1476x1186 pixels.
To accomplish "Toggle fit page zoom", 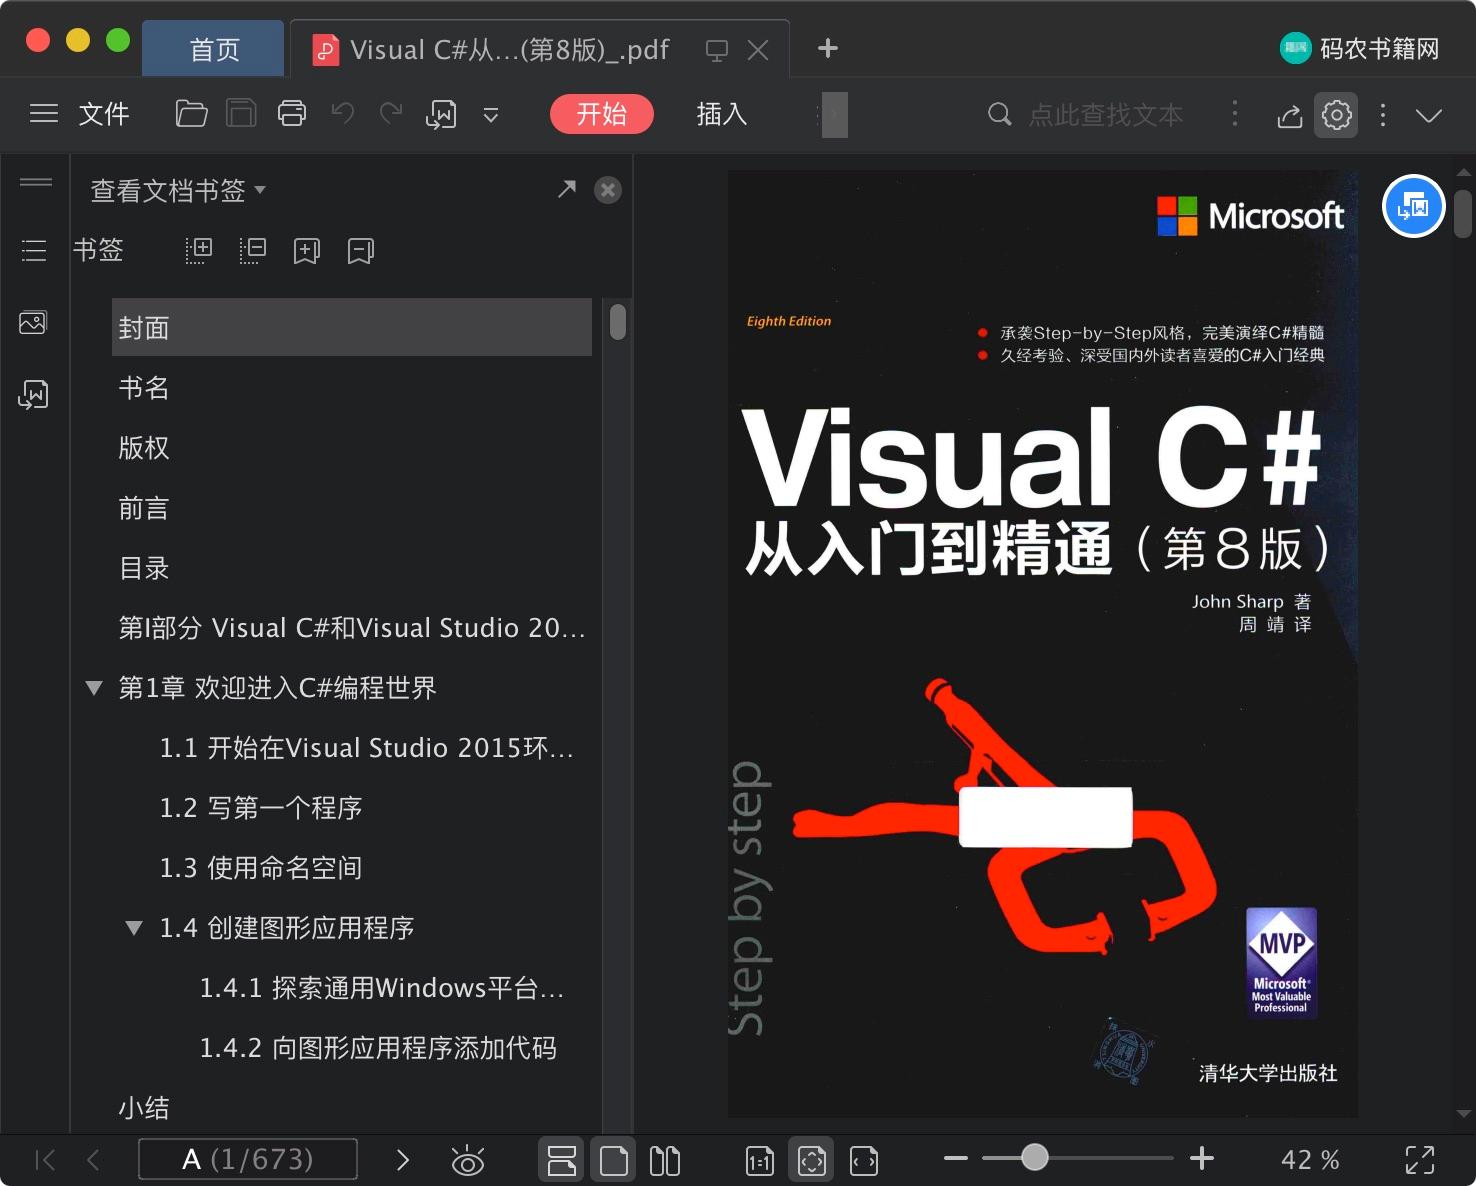I will coord(812,1160).
